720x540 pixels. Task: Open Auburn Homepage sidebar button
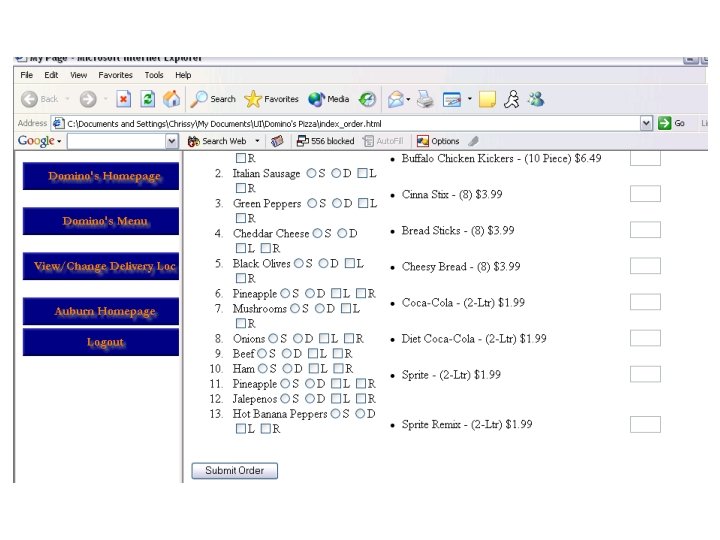[101, 311]
